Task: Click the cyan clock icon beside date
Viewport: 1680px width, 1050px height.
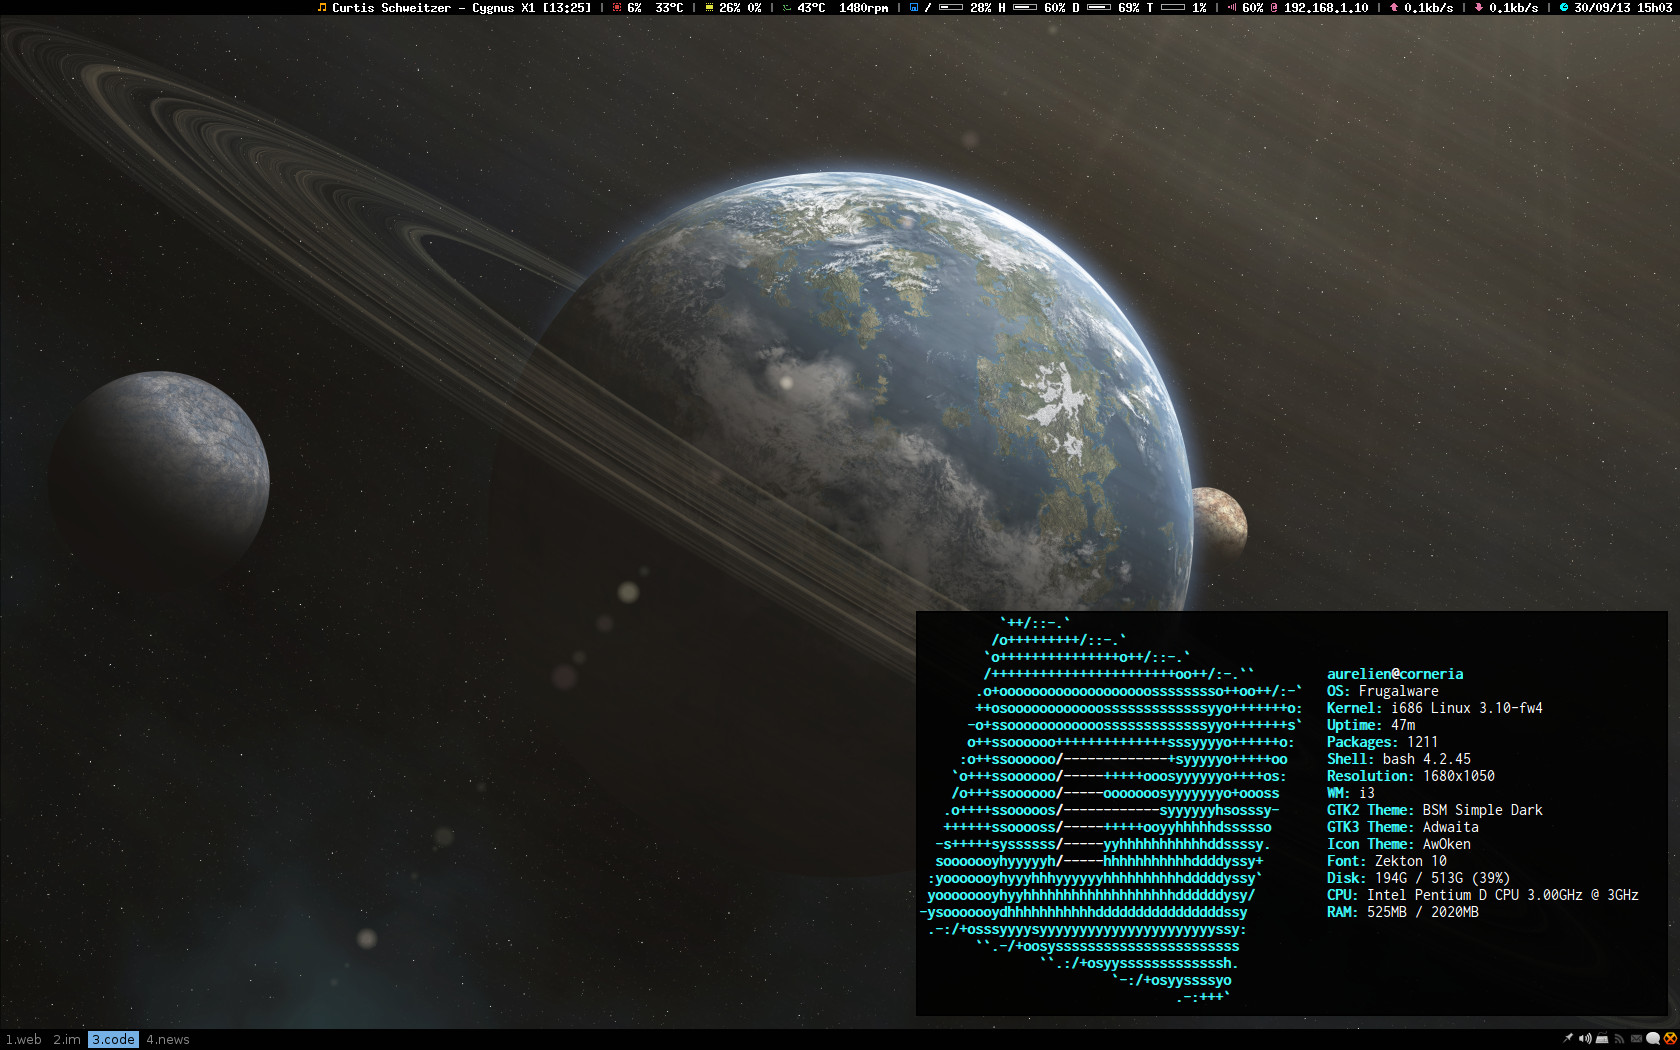Action: click(1564, 7)
